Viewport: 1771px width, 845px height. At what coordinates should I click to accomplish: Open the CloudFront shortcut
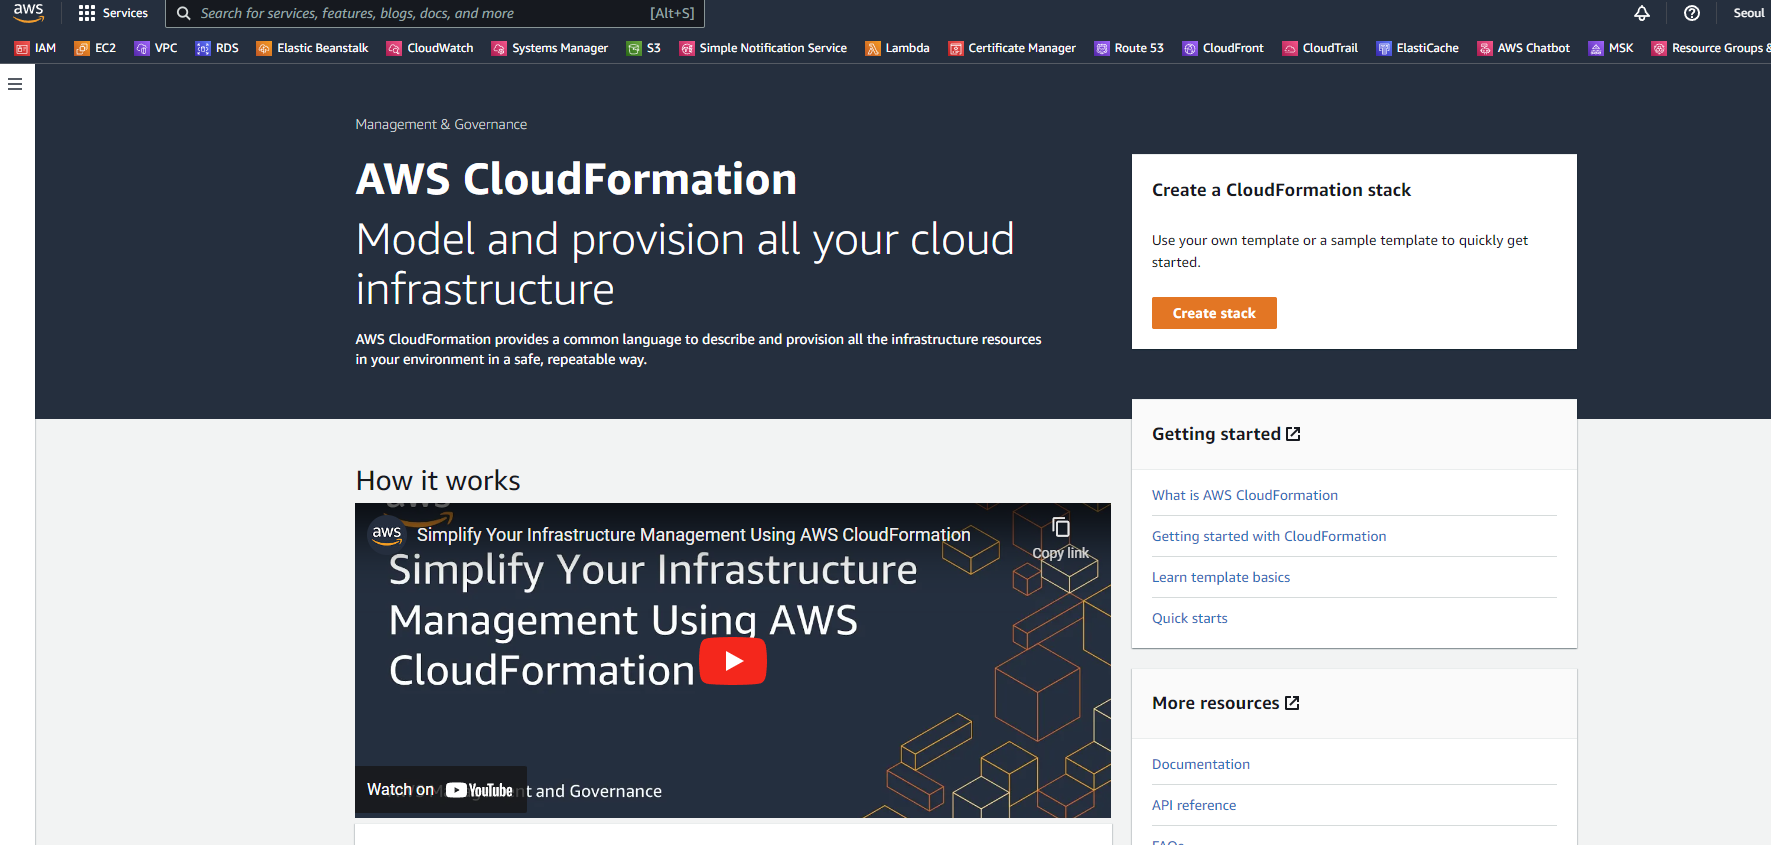click(x=1223, y=48)
